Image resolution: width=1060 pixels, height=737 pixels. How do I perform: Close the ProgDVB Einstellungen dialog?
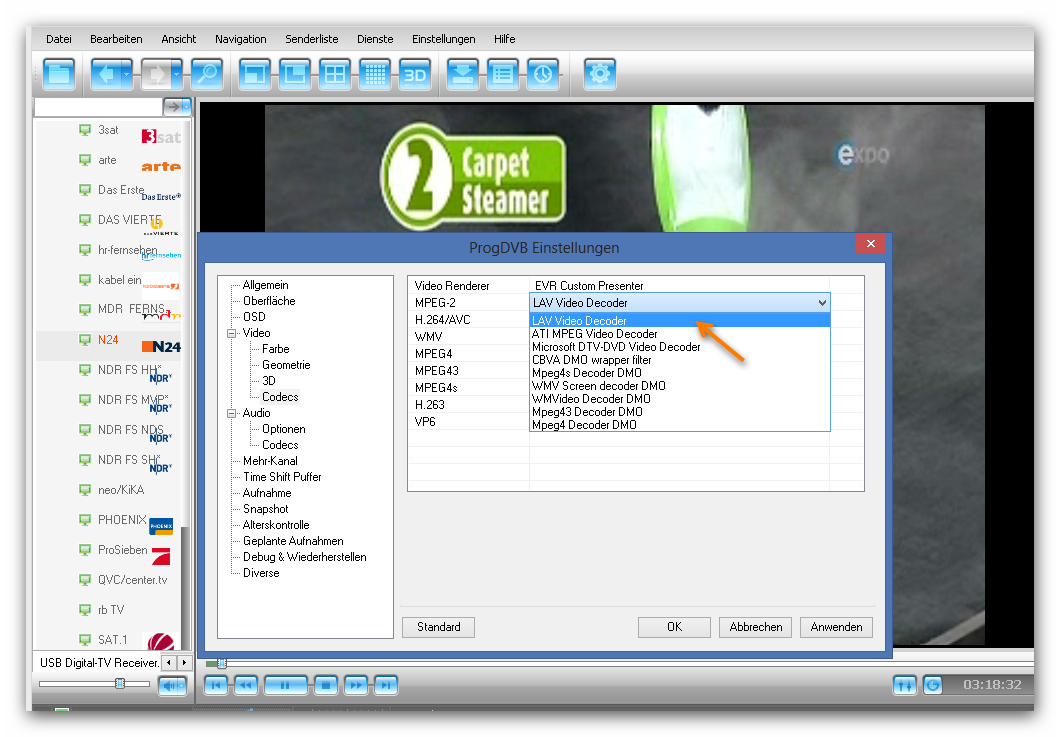tap(871, 243)
